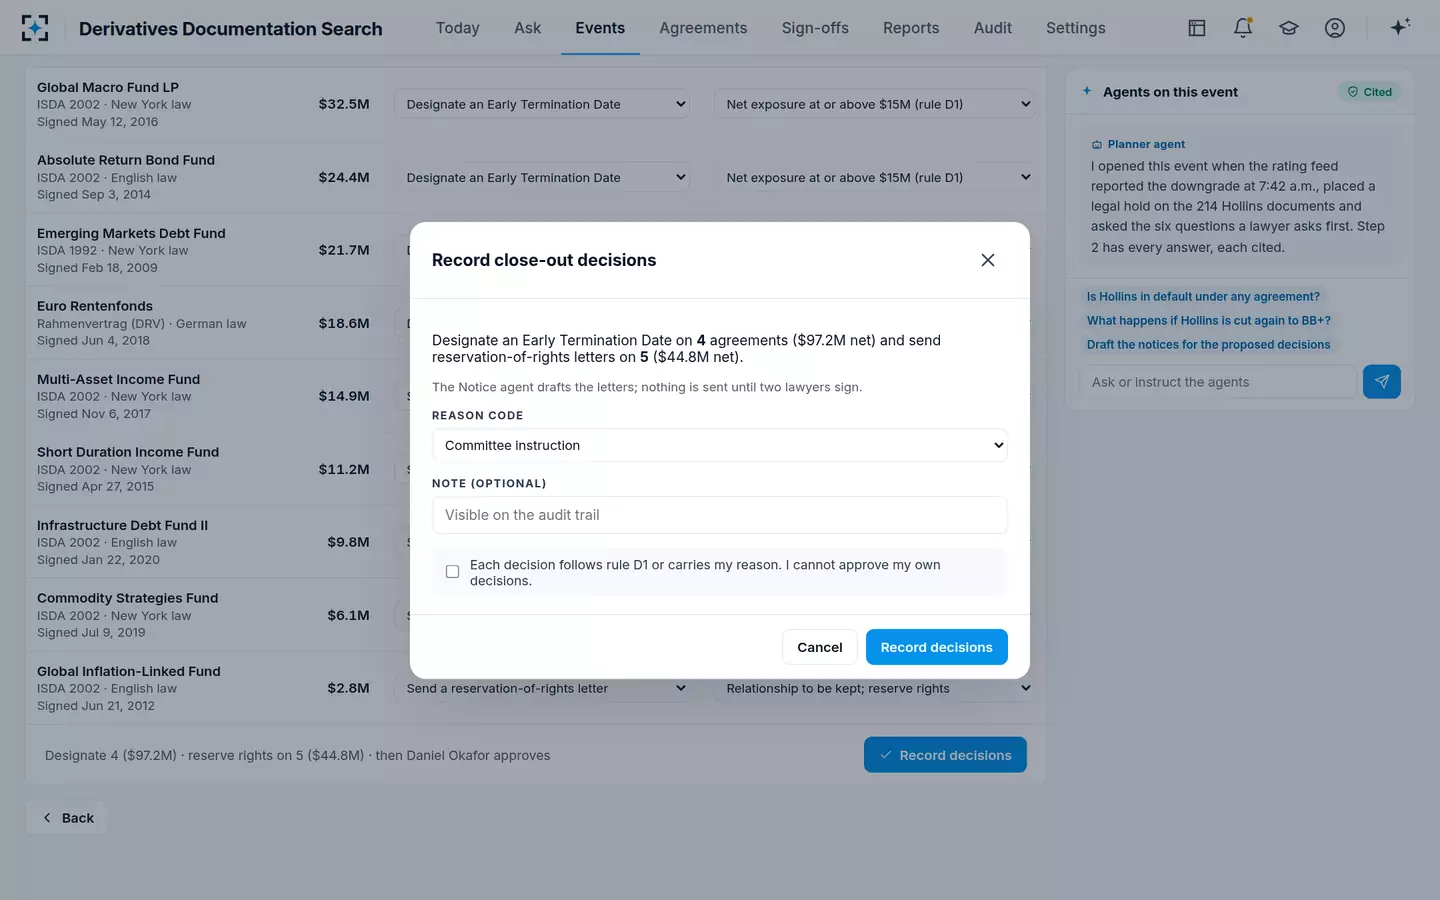
Task: Focus the Note (optional) field
Action: 720,515
